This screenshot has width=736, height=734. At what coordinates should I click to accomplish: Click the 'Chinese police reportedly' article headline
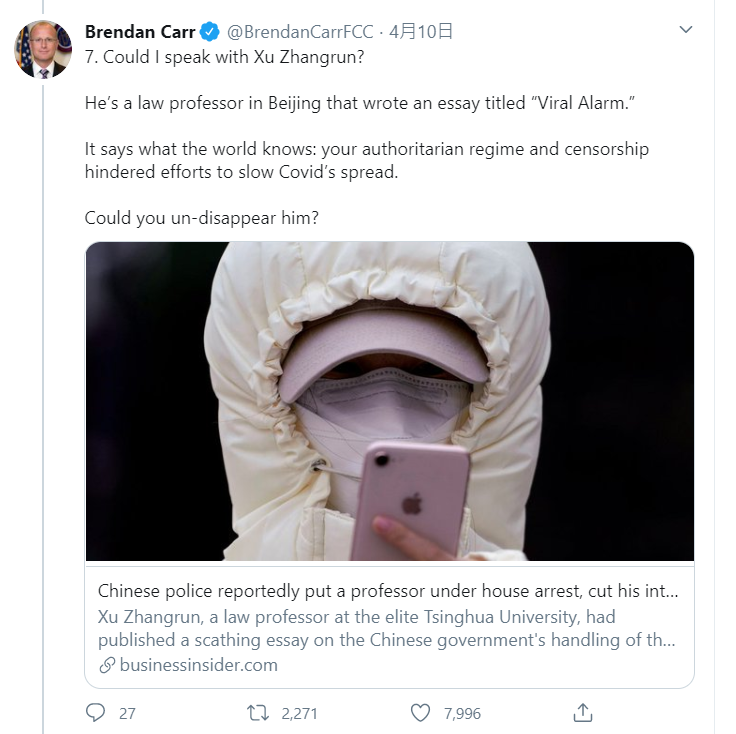coord(388,591)
